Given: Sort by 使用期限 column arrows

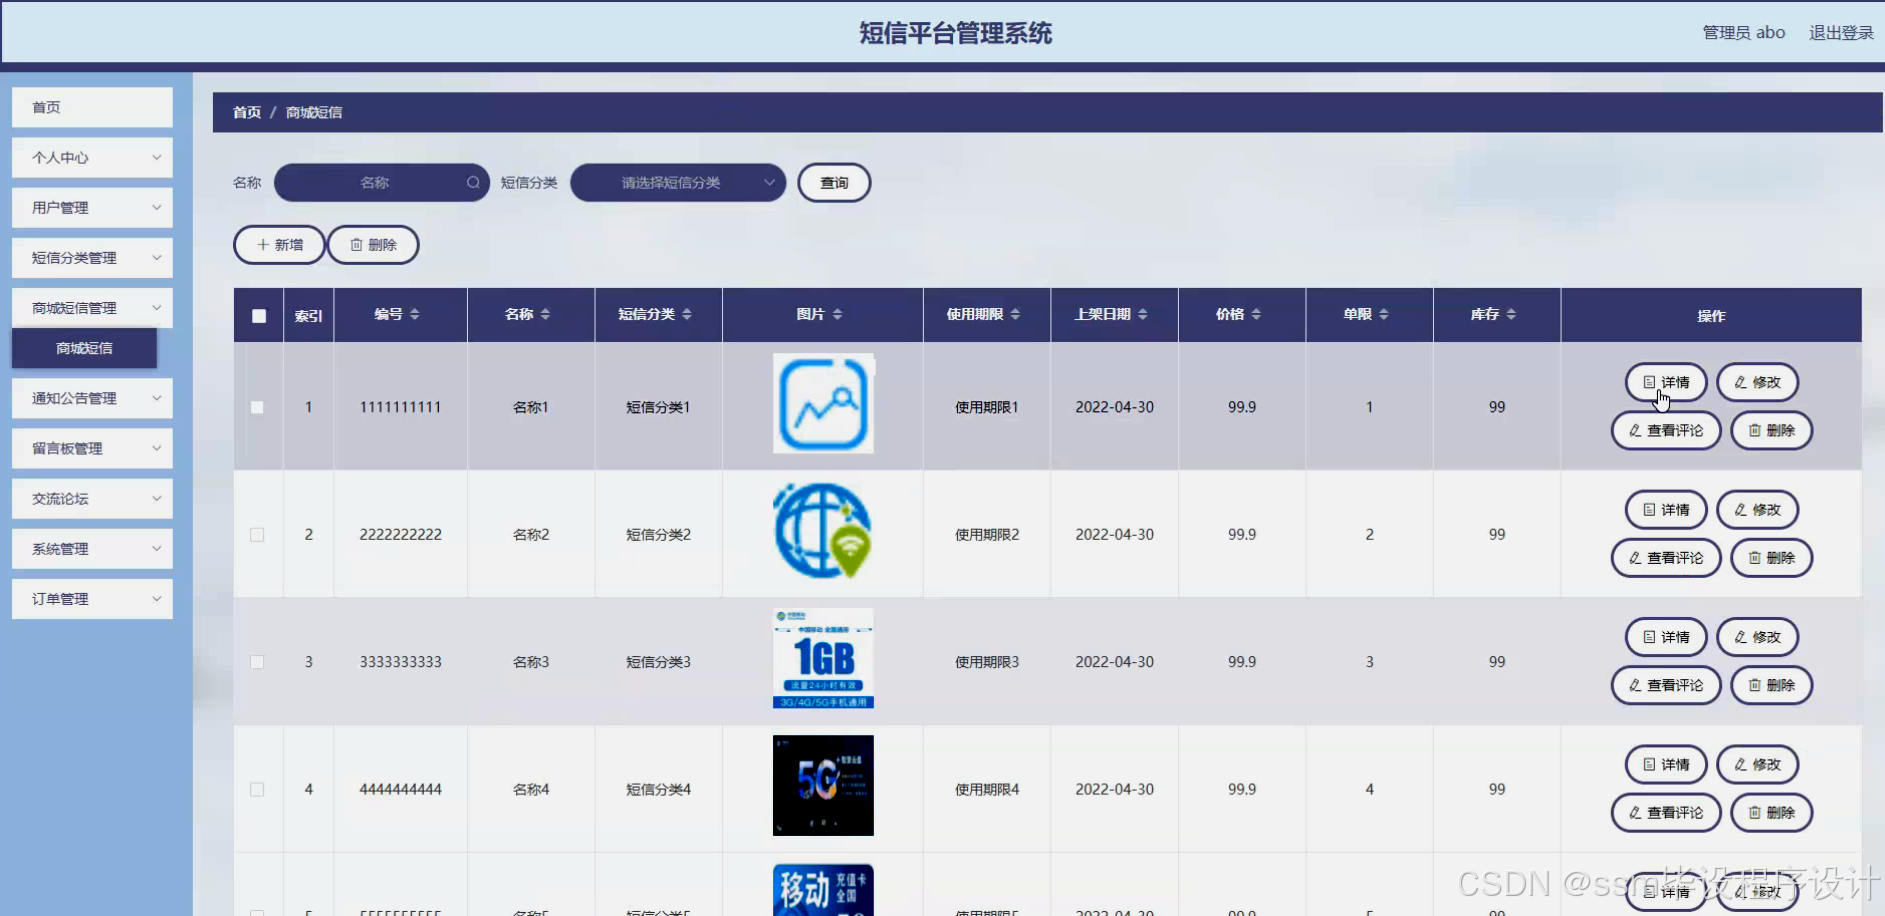Looking at the screenshot, I should (x=1015, y=314).
